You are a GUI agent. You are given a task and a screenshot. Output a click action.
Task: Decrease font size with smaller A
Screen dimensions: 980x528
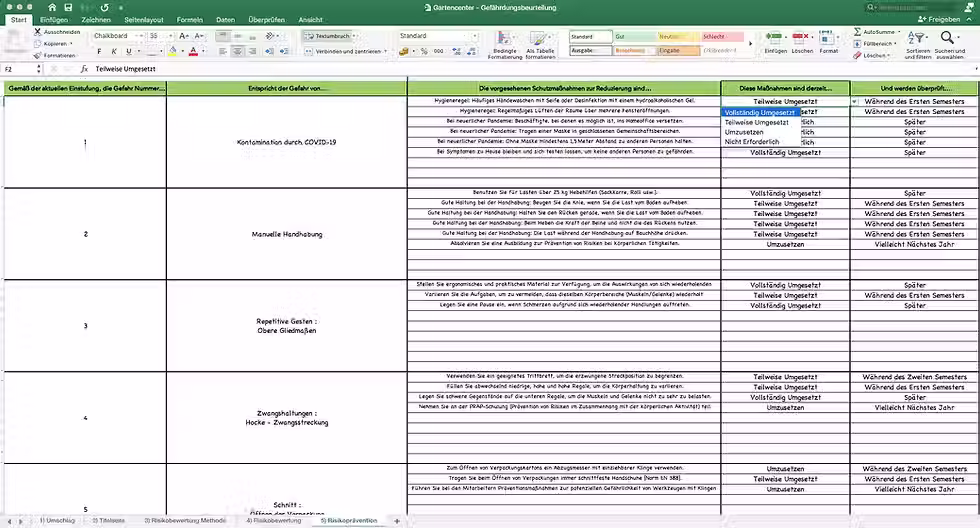[199, 36]
